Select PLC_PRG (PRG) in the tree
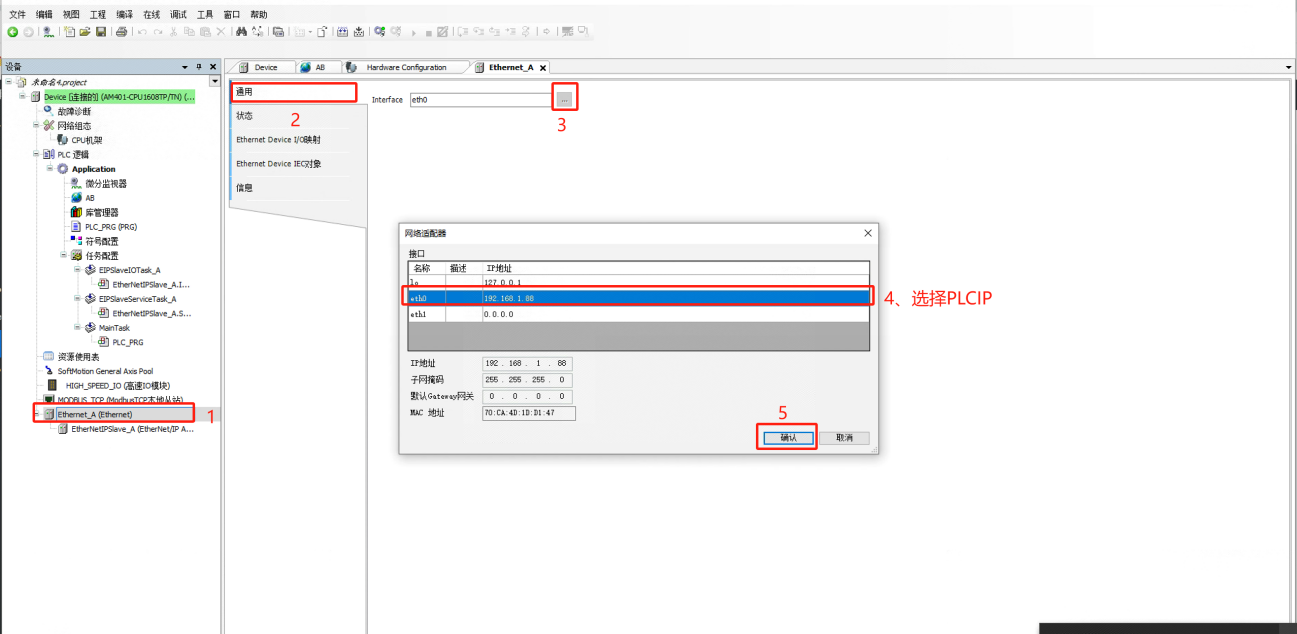This screenshot has height=634, width=1297. tap(110, 227)
